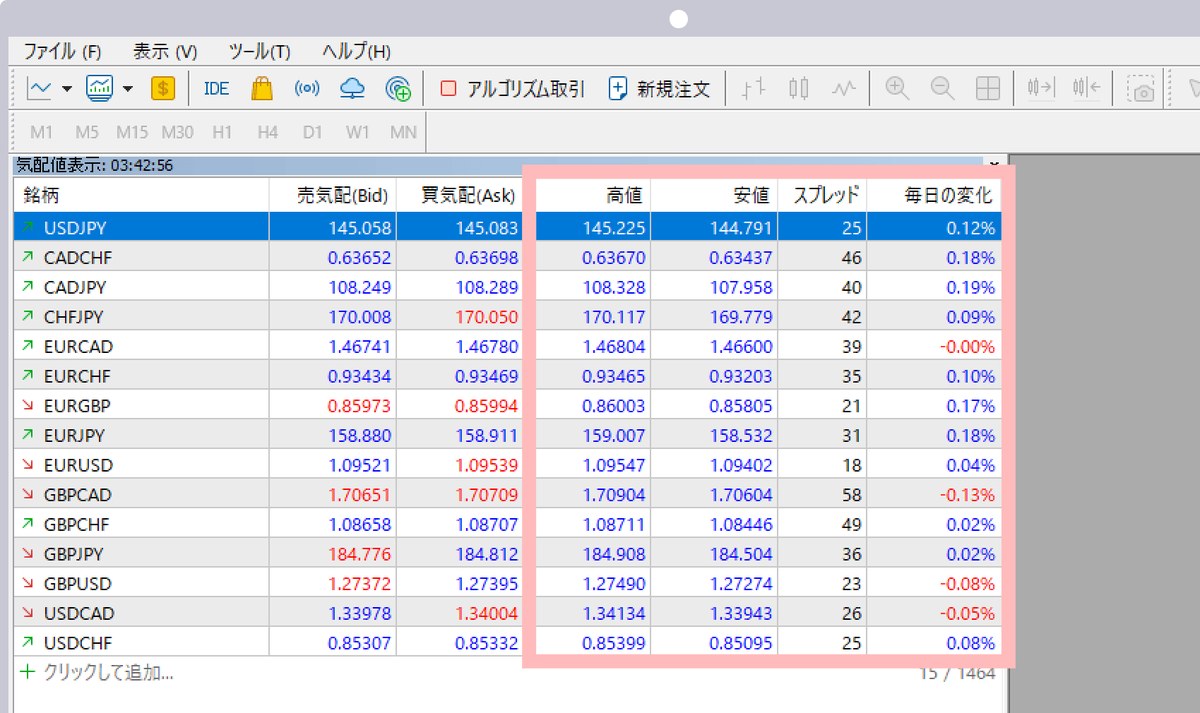Toggle アルゴリズム取引 button
The width and height of the screenshot is (1200, 713).
pos(512,88)
